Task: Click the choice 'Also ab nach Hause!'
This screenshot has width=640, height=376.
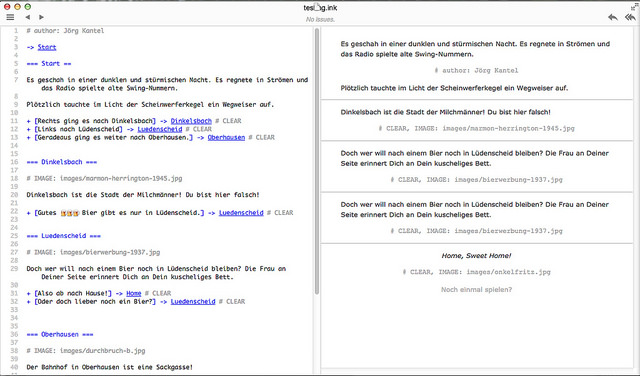Action: tap(73, 293)
